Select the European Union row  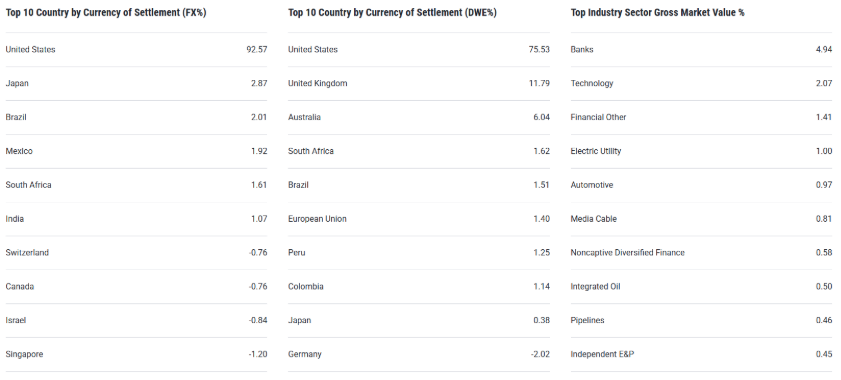pos(419,219)
